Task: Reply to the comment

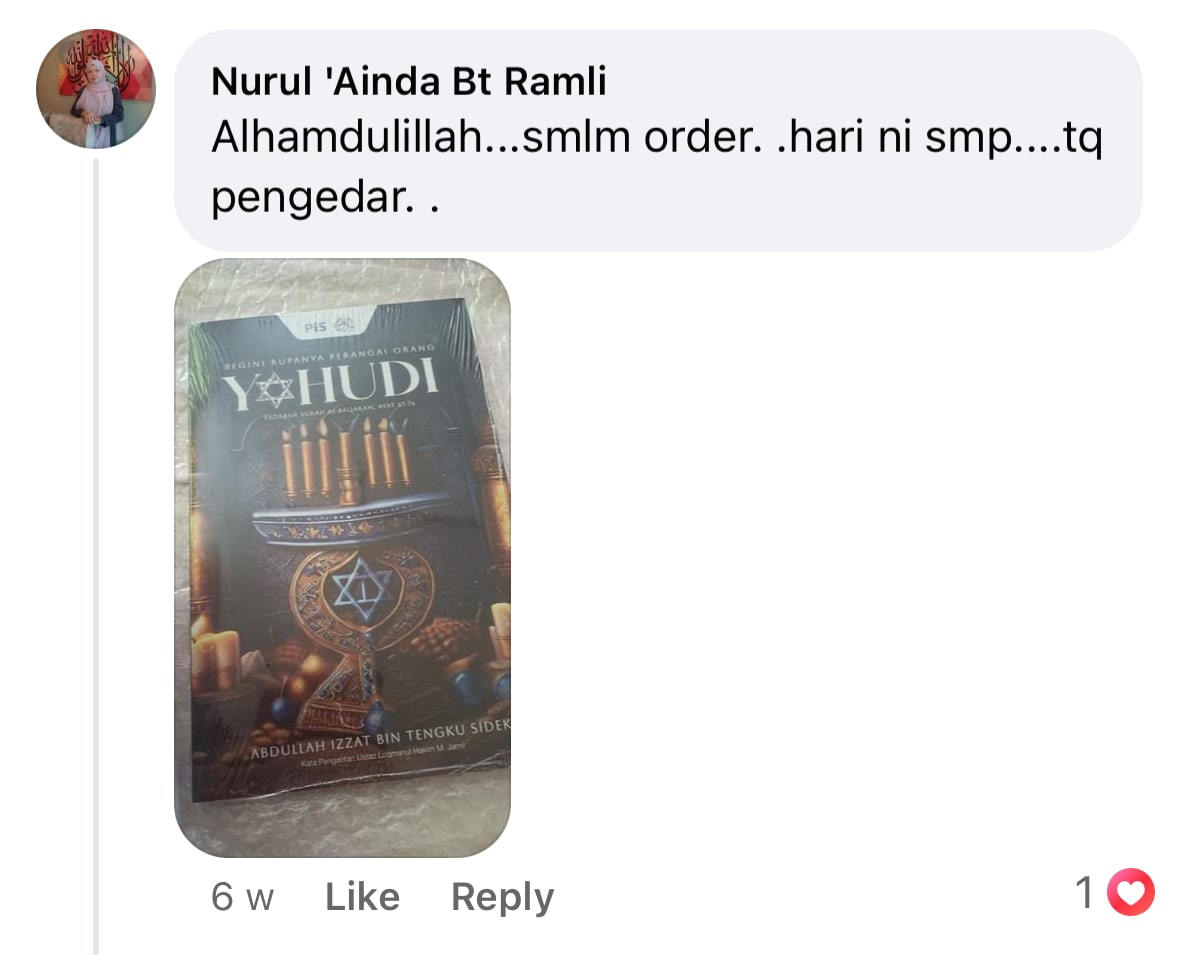Action: [x=502, y=898]
